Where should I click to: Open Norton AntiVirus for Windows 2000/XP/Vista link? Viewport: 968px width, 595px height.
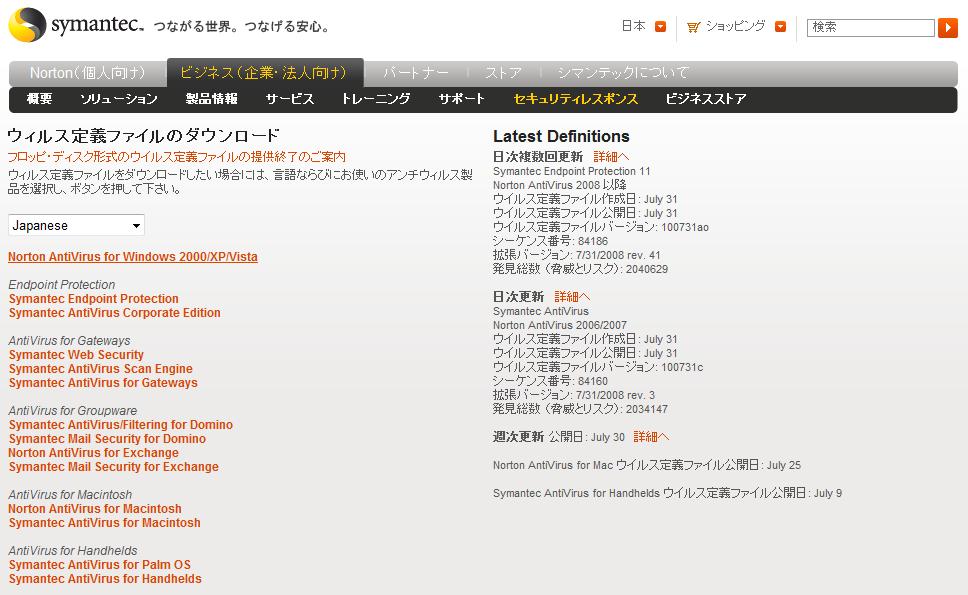[x=133, y=257]
